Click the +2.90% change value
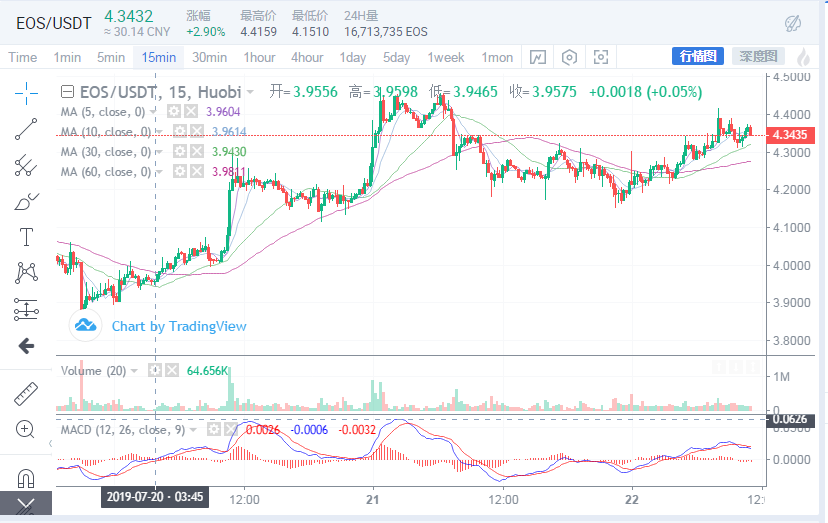Image resolution: width=828 pixels, height=523 pixels. pos(206,32)
